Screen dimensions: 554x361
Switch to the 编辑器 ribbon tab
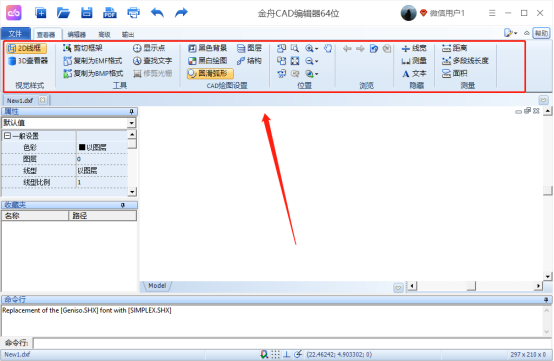tap(77, 34)
